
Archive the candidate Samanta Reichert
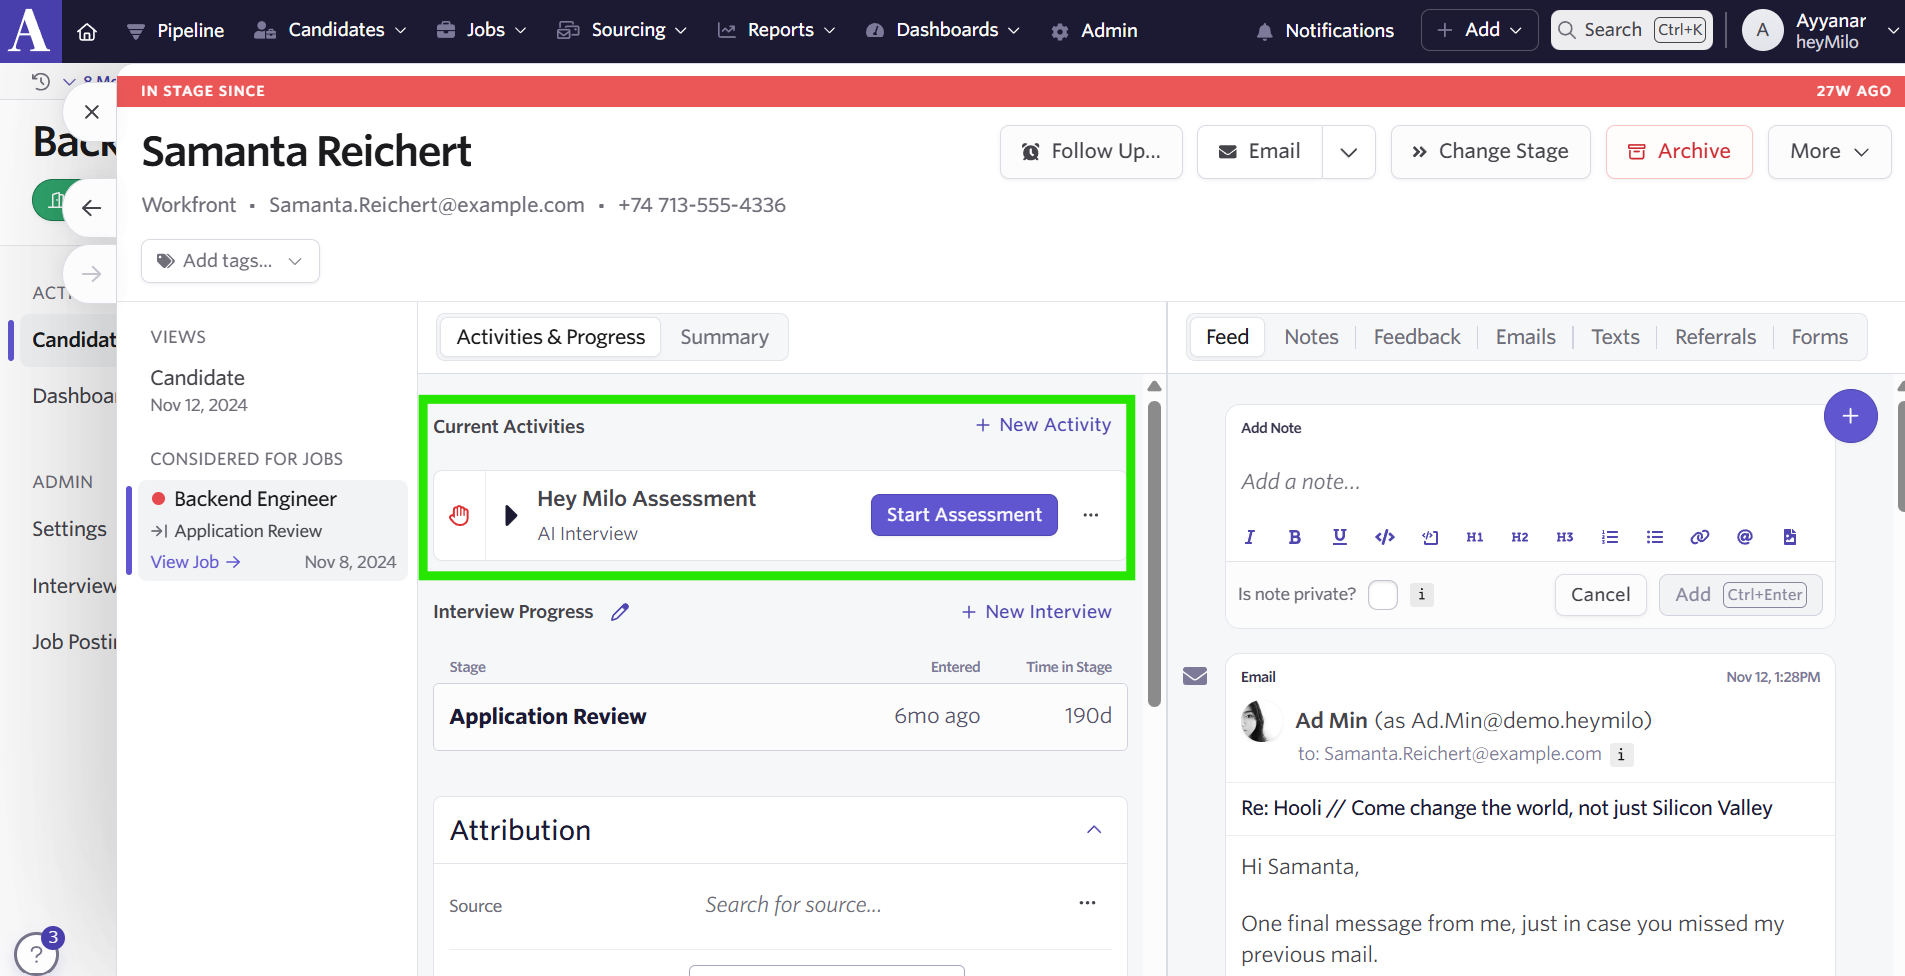(1678, 152)
